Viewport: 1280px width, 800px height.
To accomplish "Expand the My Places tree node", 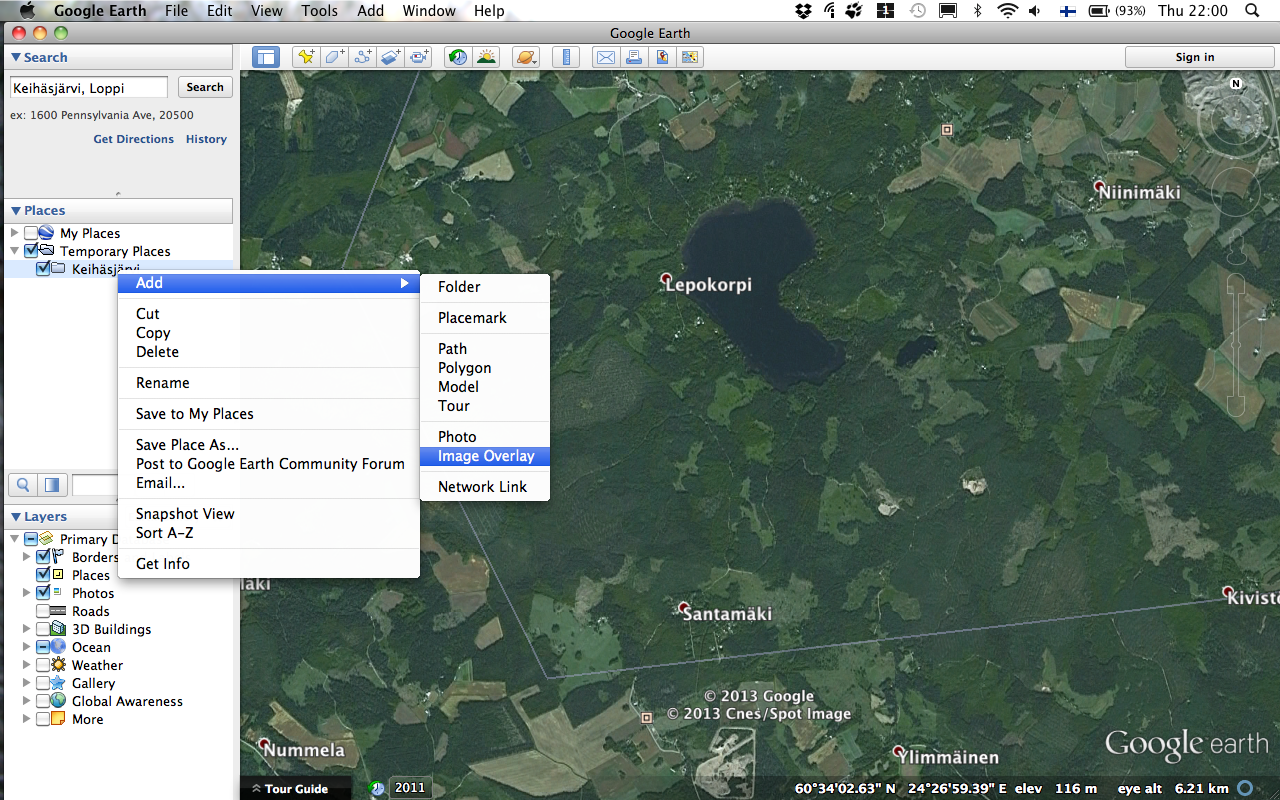I will tap(15, 233).
